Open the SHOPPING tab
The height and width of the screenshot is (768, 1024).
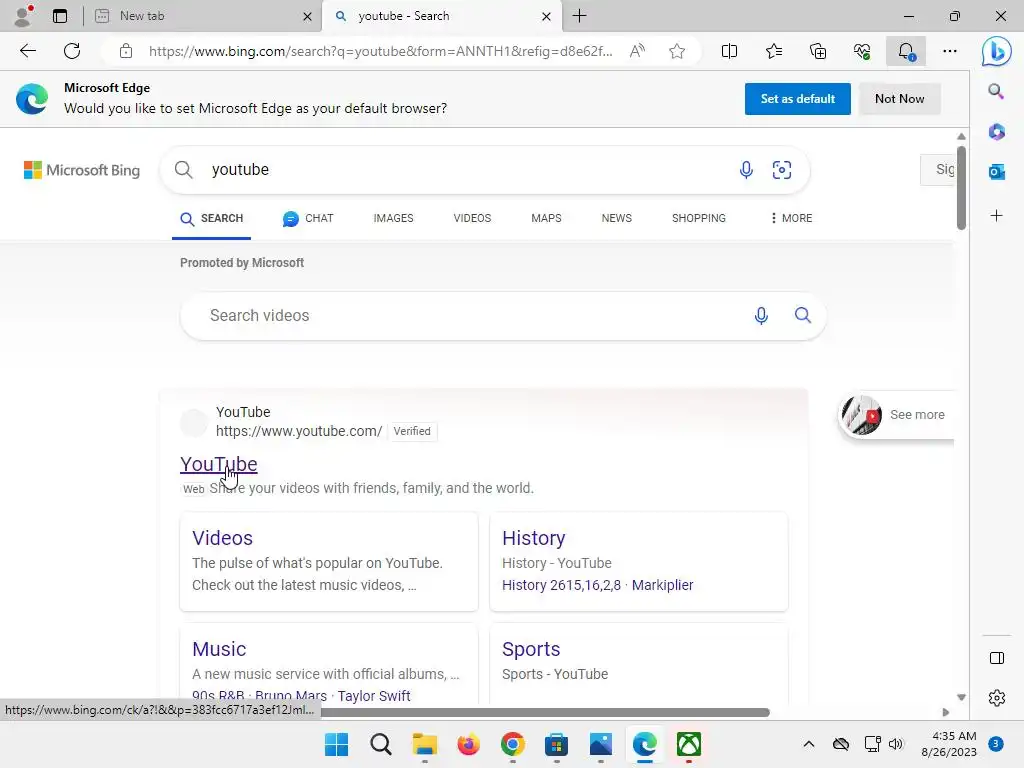pos(698,218)
